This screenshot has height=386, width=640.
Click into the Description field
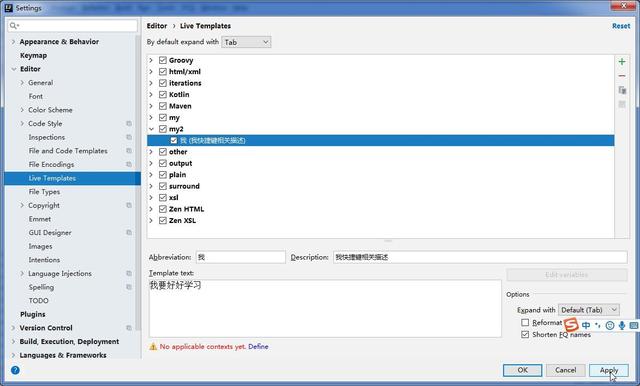pos(480,257)
